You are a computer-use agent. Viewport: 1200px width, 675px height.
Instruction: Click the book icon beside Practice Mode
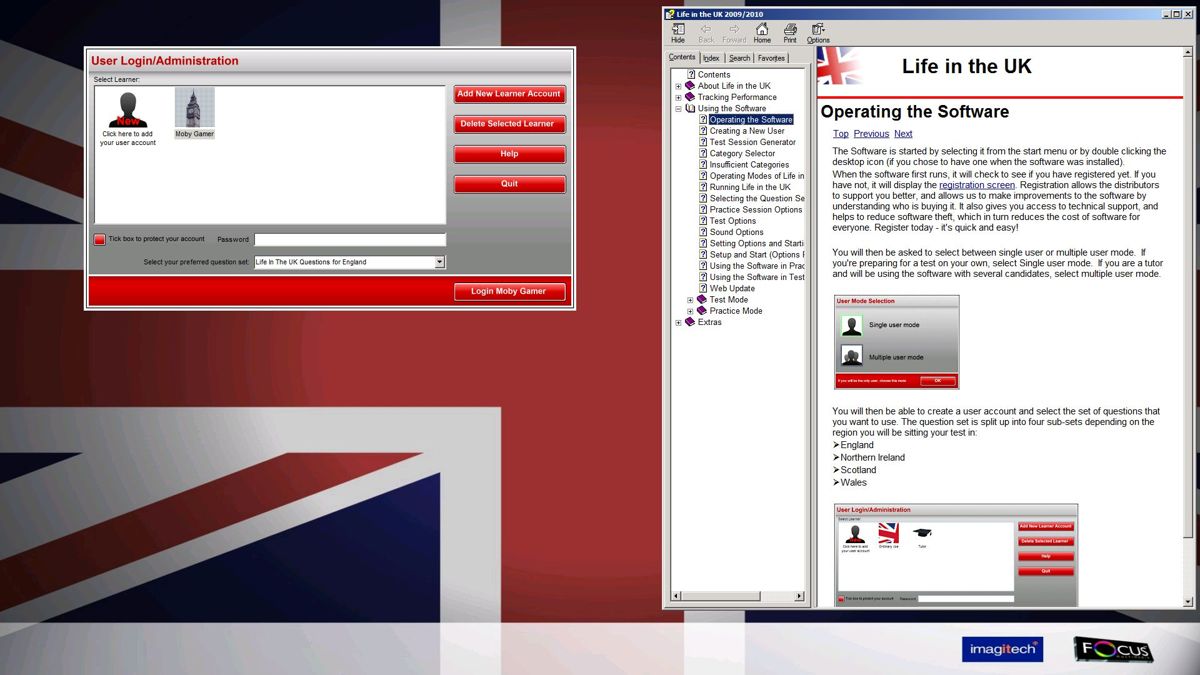click(x=702, y=311)
